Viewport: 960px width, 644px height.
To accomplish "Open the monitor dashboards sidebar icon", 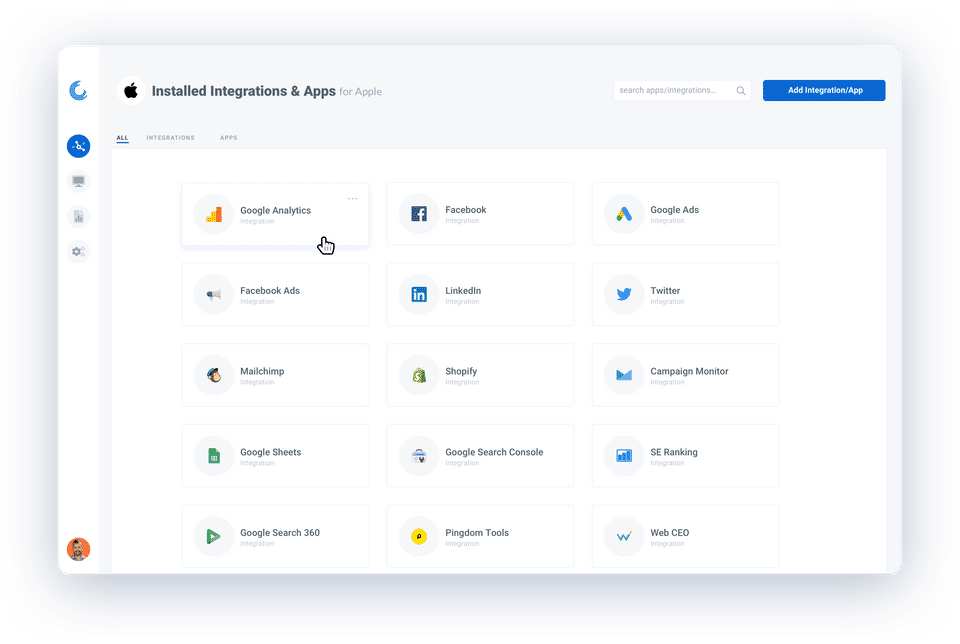I will [78, 181].
